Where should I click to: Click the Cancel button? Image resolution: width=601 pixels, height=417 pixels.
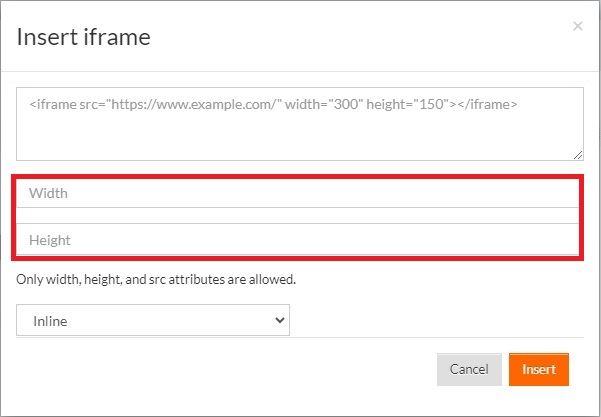tap(469, 369)
